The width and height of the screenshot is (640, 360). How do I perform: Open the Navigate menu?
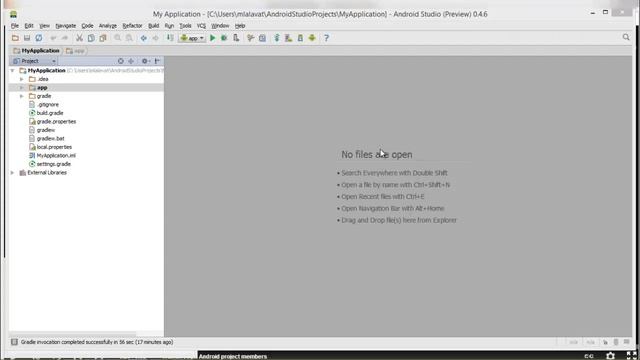(66, 26)
